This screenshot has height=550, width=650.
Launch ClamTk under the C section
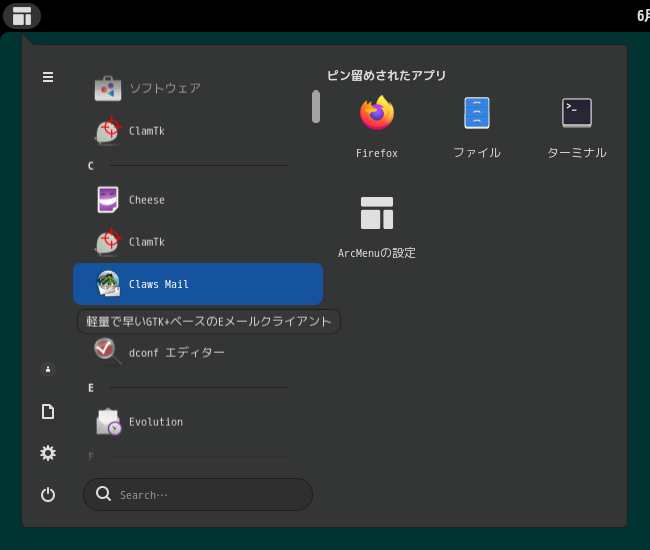(198, 242)
